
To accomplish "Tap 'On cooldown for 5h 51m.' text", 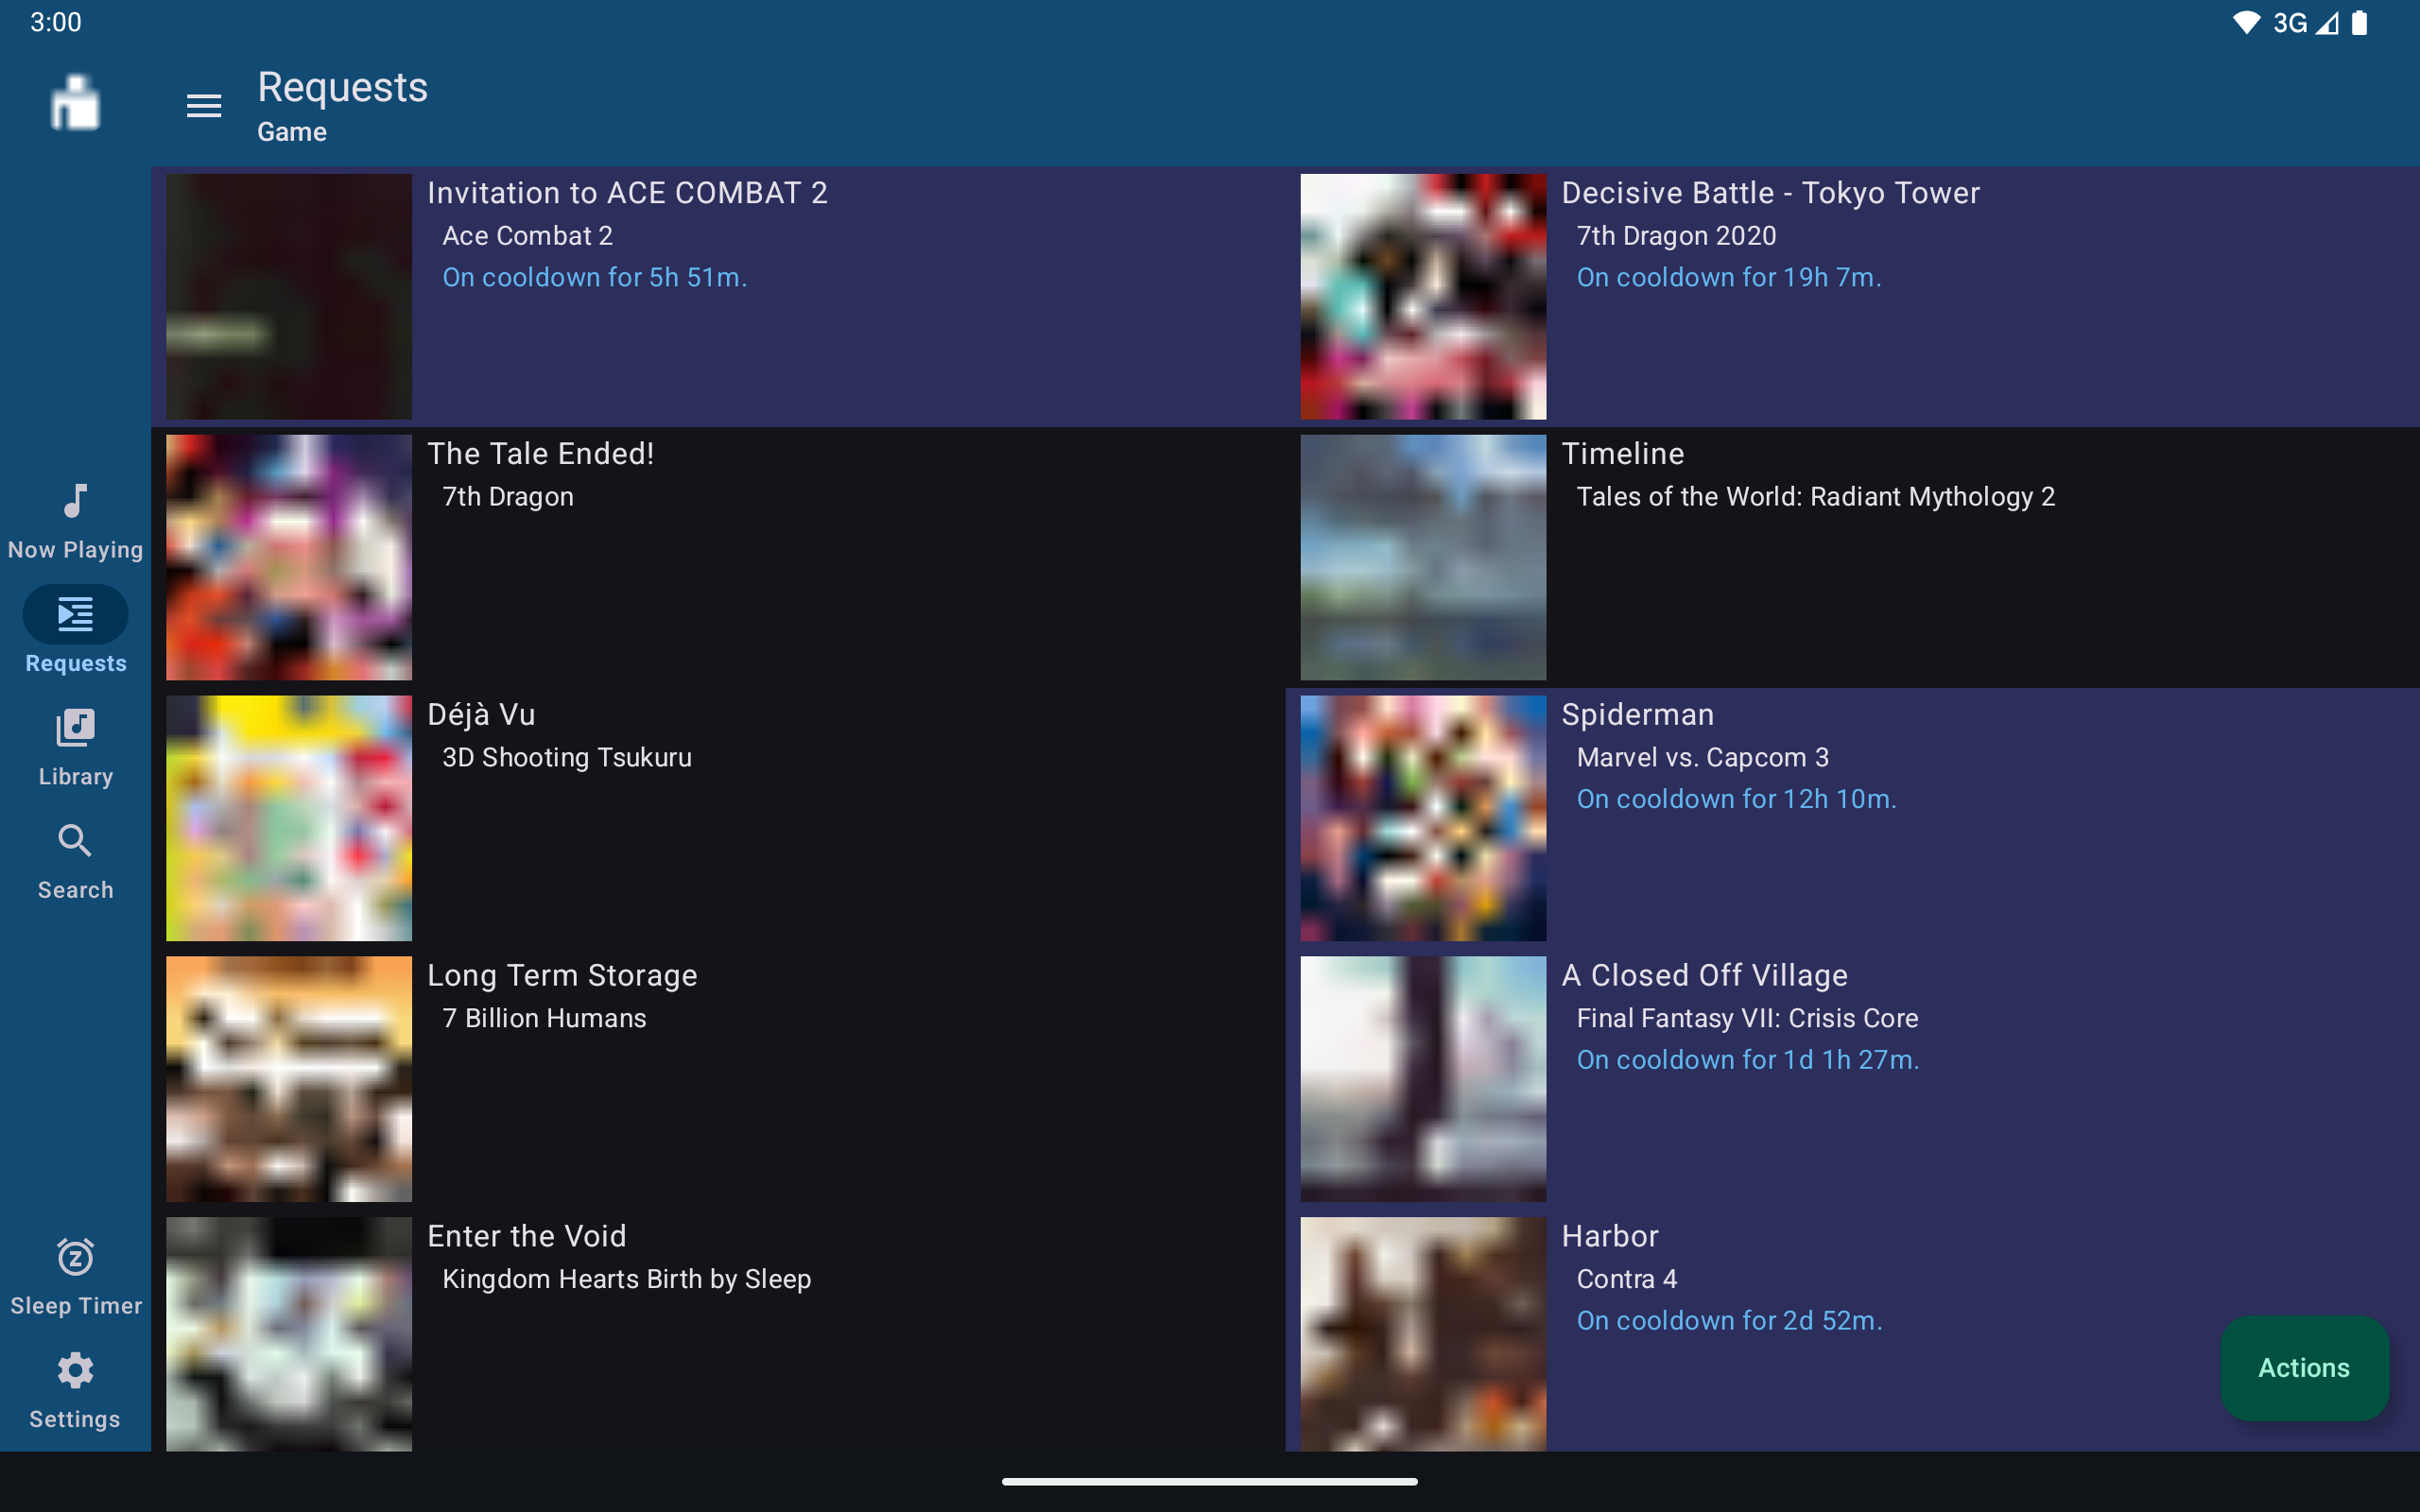I will pos(595,277).
